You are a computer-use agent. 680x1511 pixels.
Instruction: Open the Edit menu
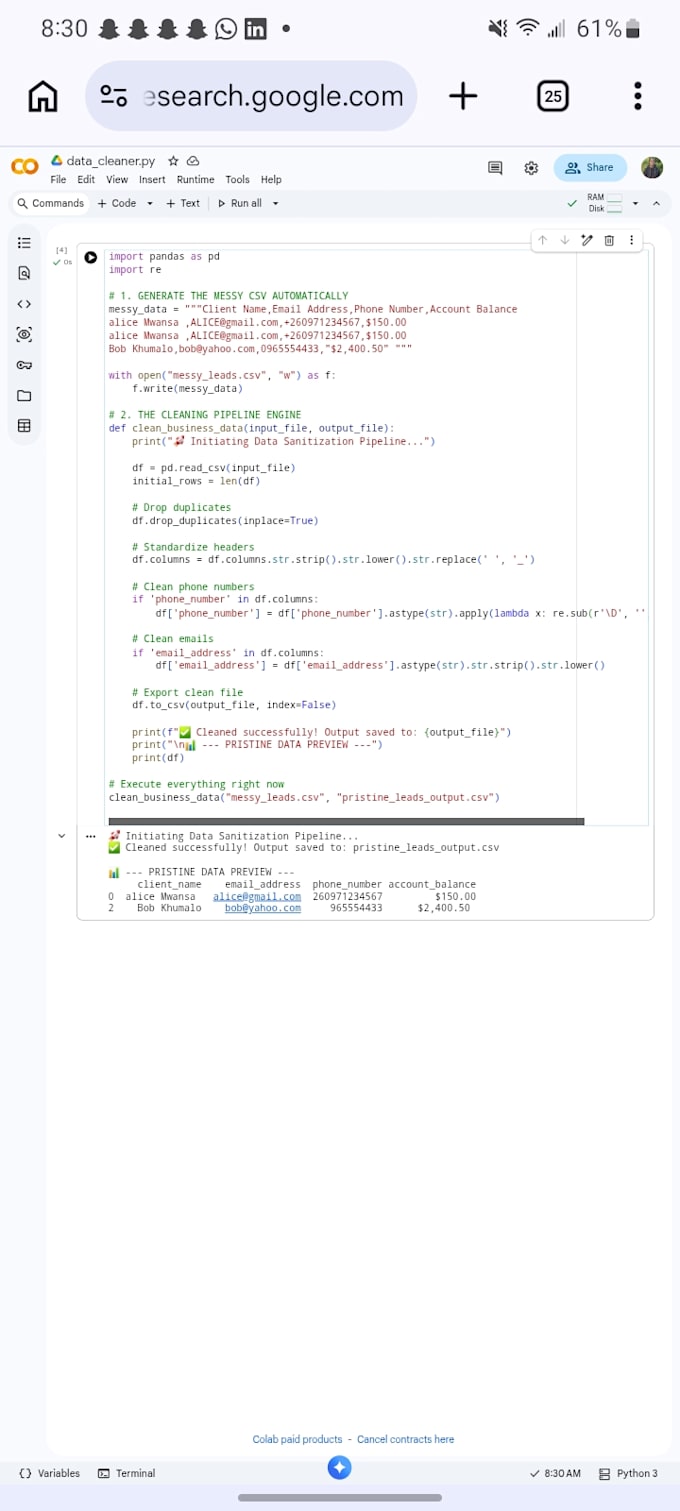[x=86, y=180]
